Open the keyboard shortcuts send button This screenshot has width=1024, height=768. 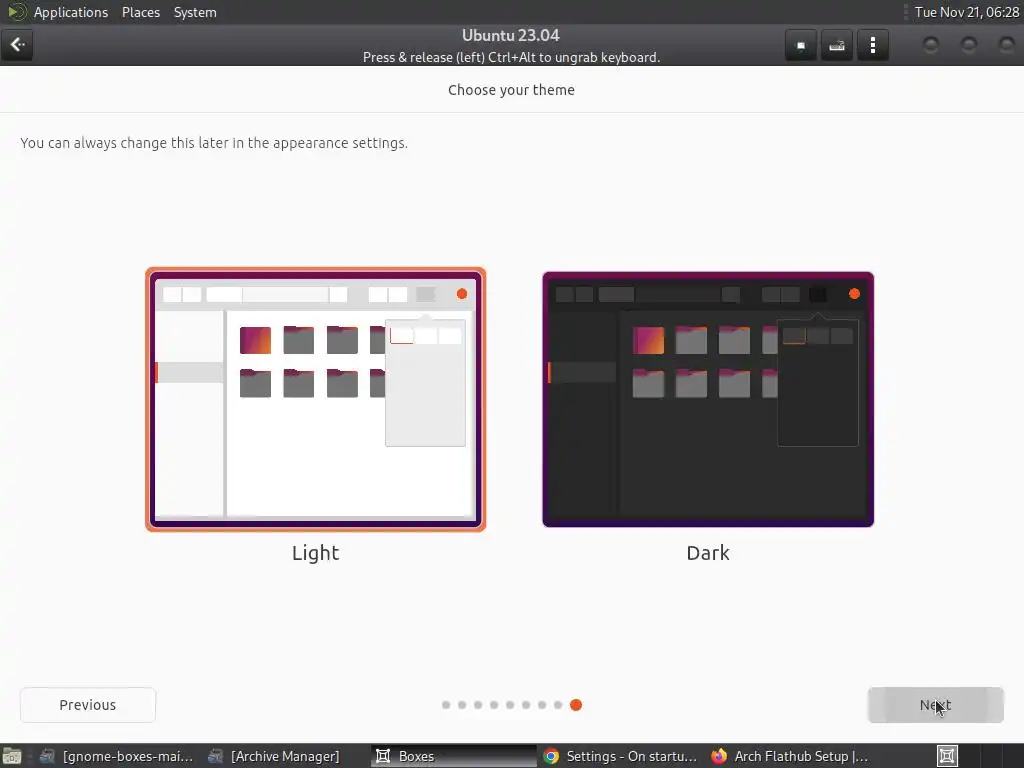tap(837, 46)
